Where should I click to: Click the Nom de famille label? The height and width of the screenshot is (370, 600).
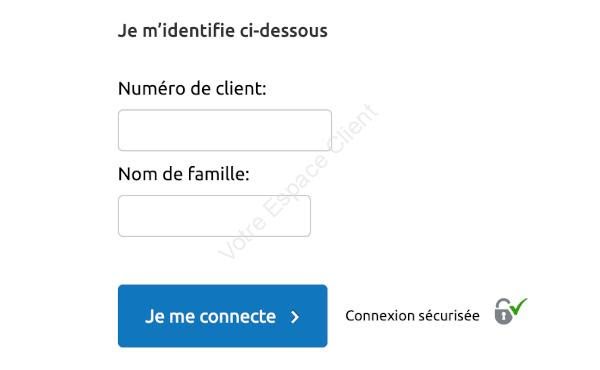click(x=184, y=174)
